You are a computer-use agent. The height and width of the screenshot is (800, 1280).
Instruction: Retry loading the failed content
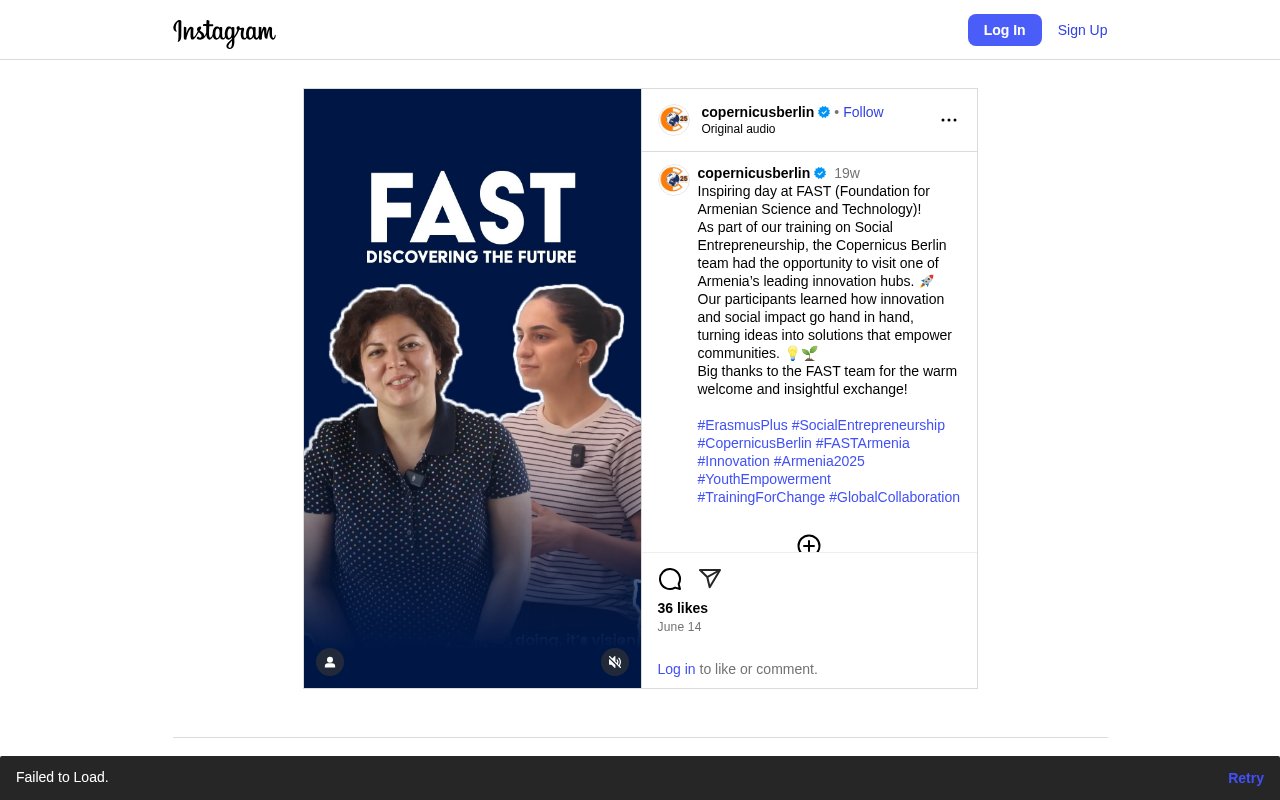point(1245,778)
